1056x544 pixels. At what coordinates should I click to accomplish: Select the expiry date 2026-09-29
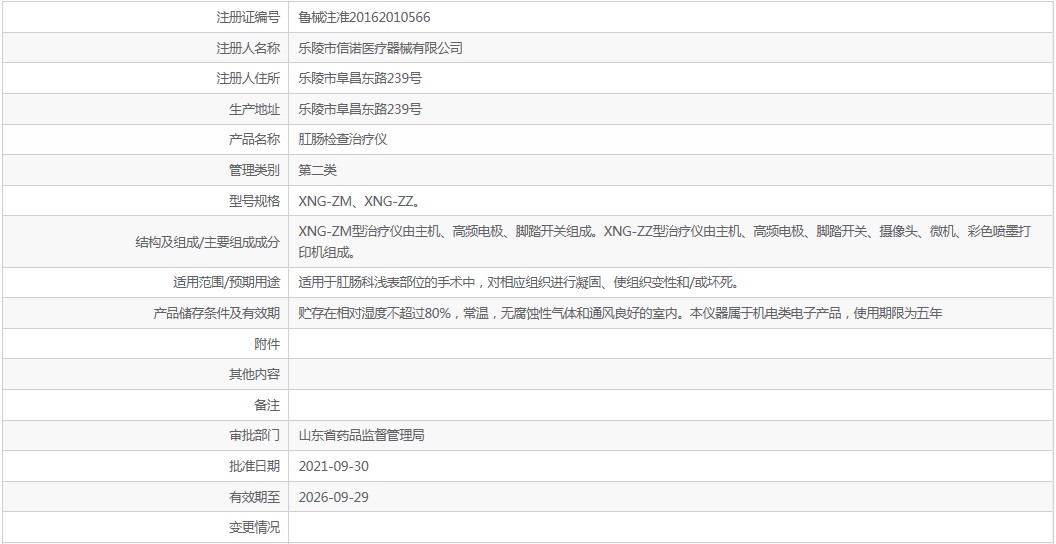click(333, 498)
